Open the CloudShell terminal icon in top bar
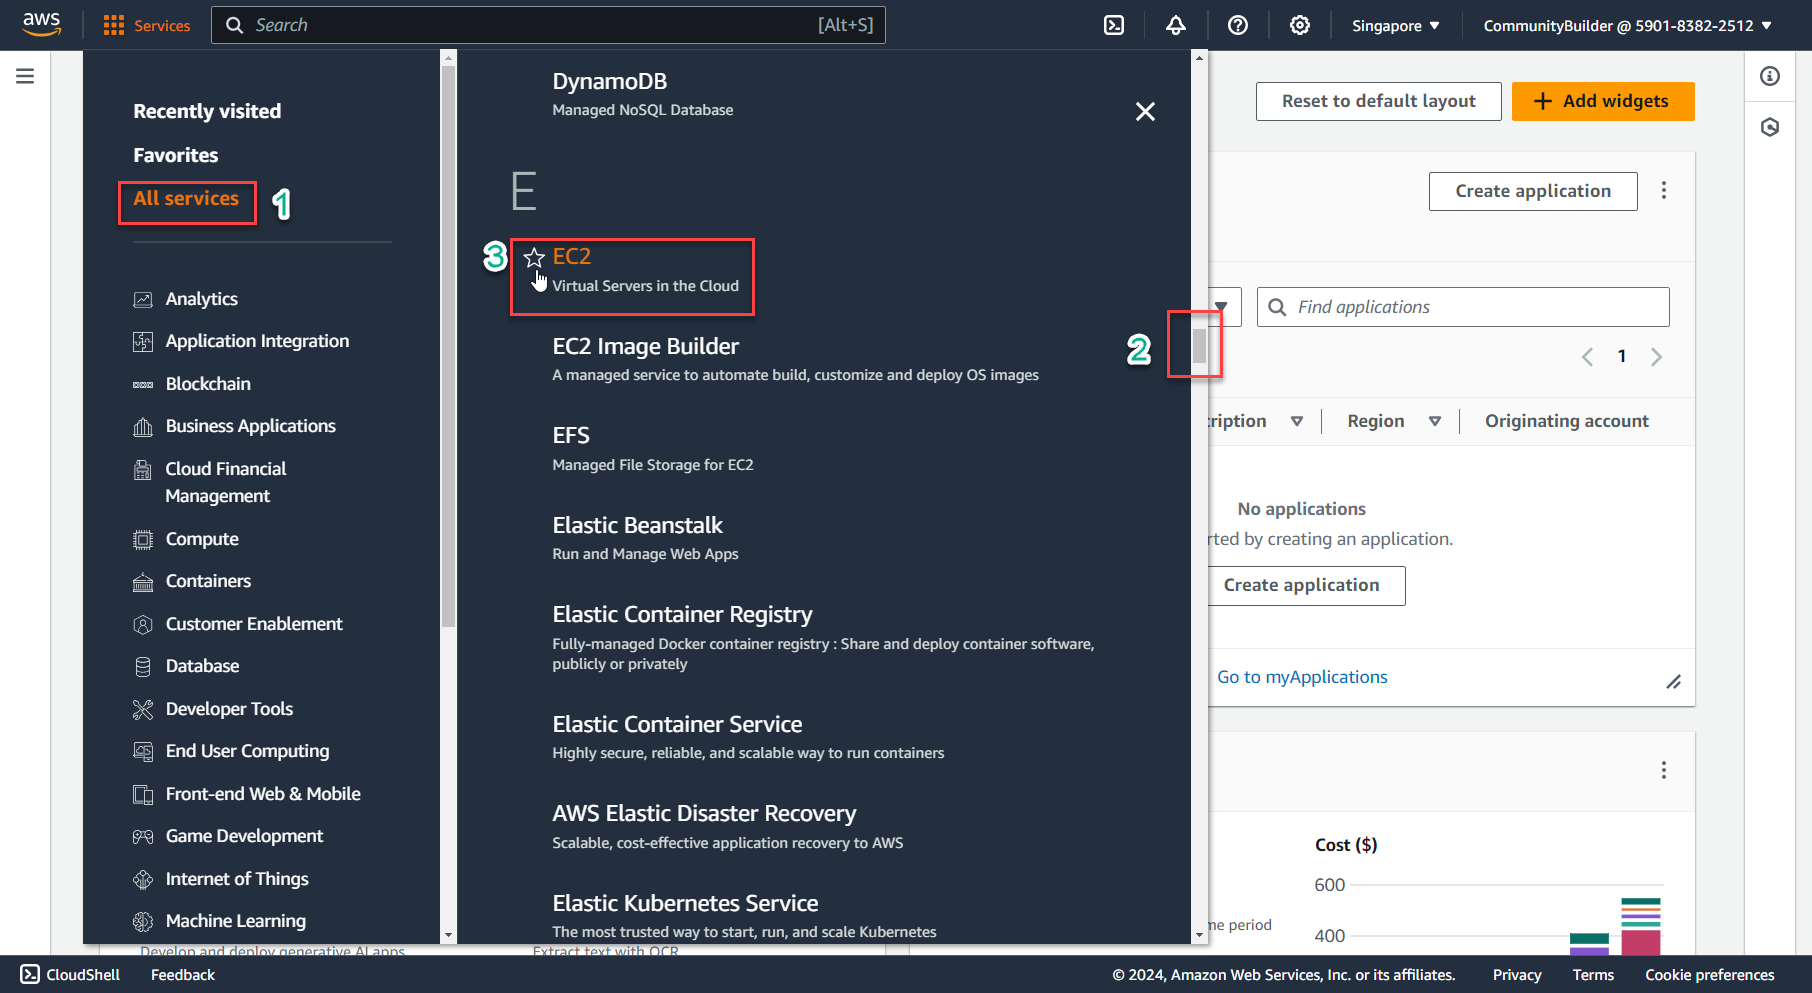1812x993 pixels. click(1113, 24)
